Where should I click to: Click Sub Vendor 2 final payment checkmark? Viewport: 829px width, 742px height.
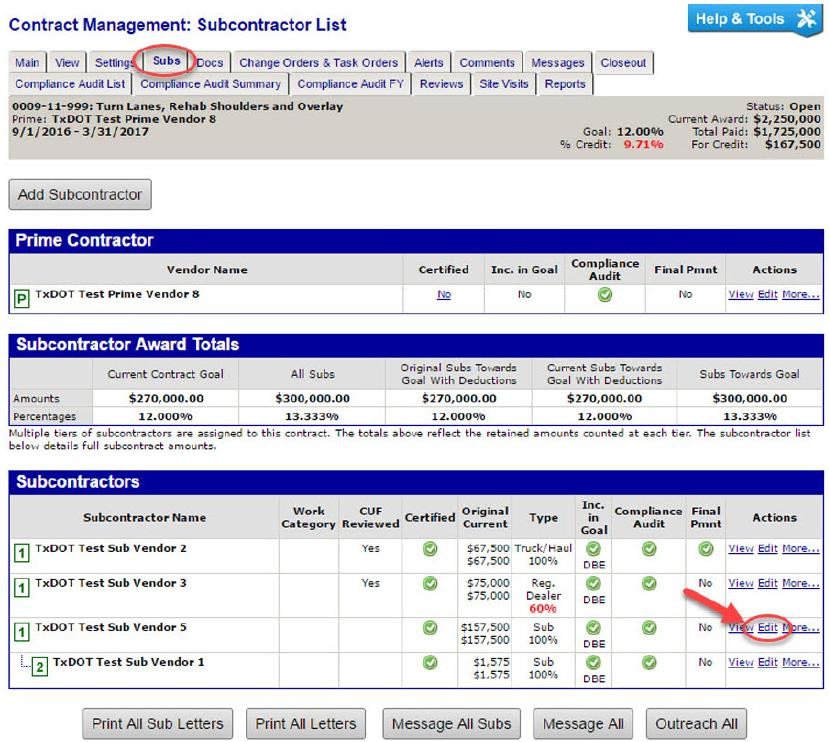click(705, 549)
